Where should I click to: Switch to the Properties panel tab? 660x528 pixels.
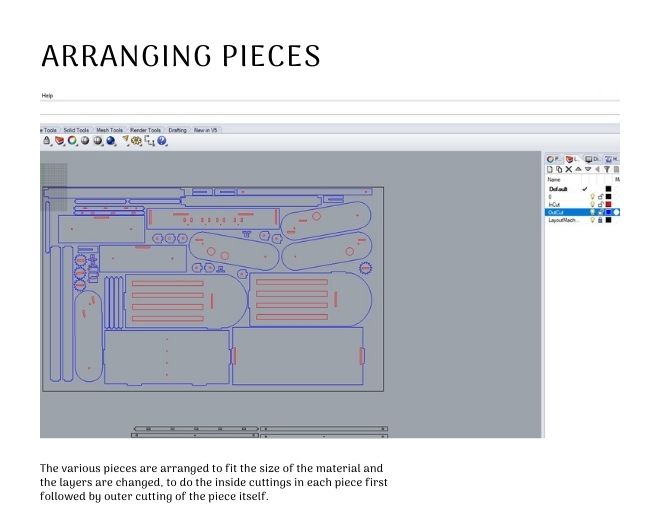pyautogui.click(x=553, y=159)
